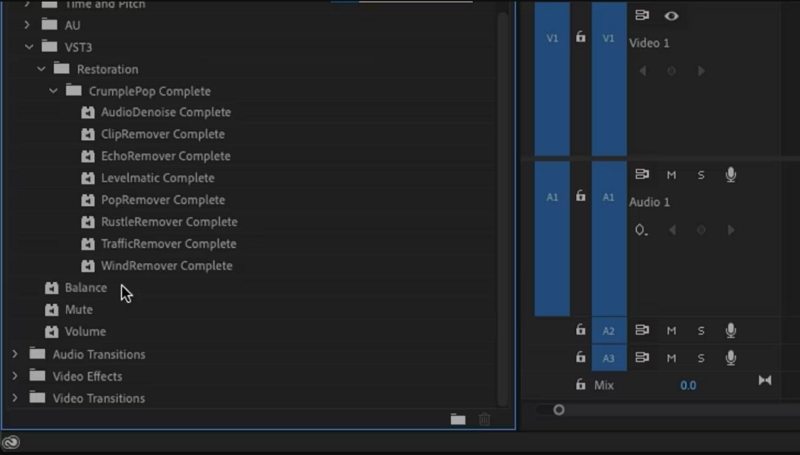Go to previous keyframe on Audio 1
Screen dimensions: 800x455
(672, 230)
